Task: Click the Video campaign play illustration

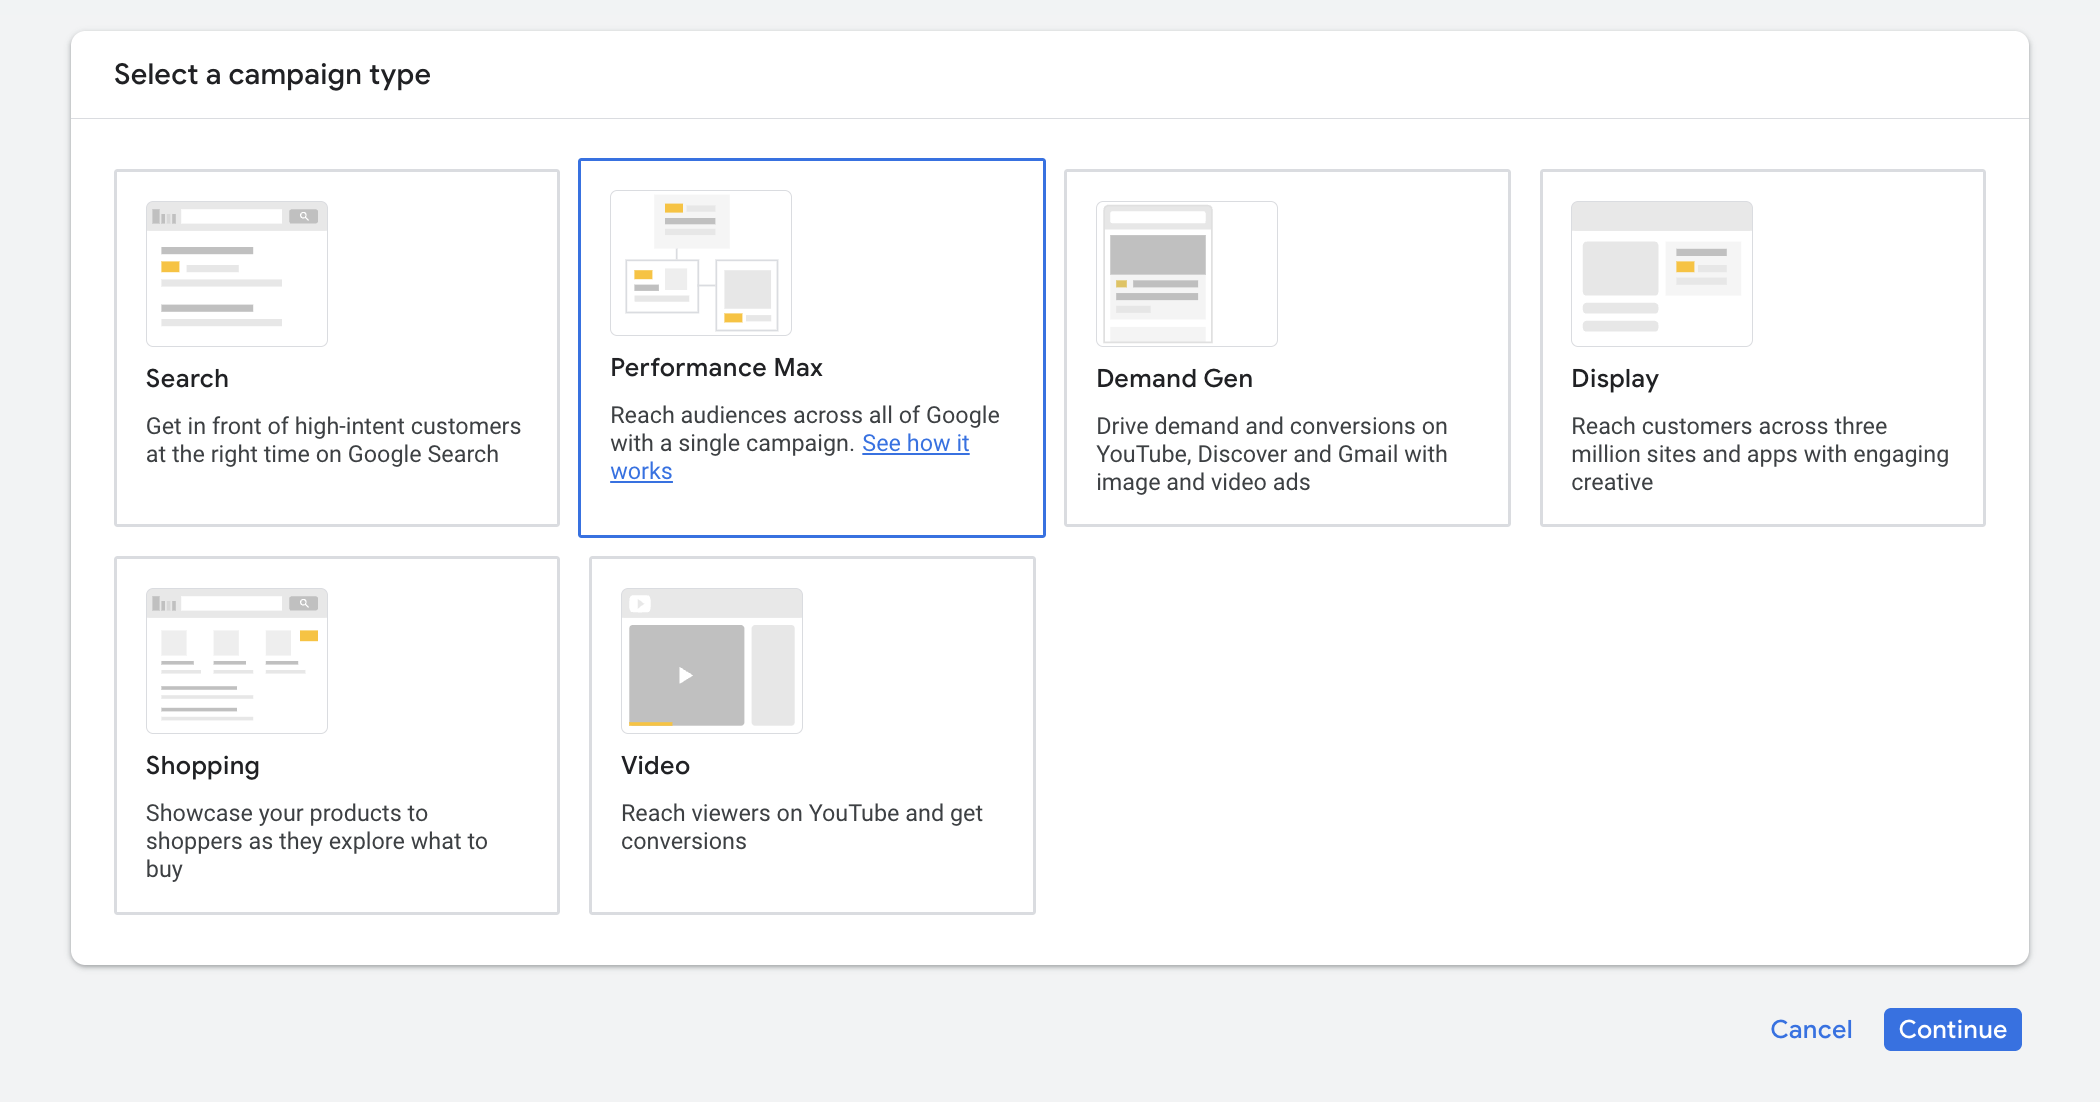Action: (x=712, y=661)
